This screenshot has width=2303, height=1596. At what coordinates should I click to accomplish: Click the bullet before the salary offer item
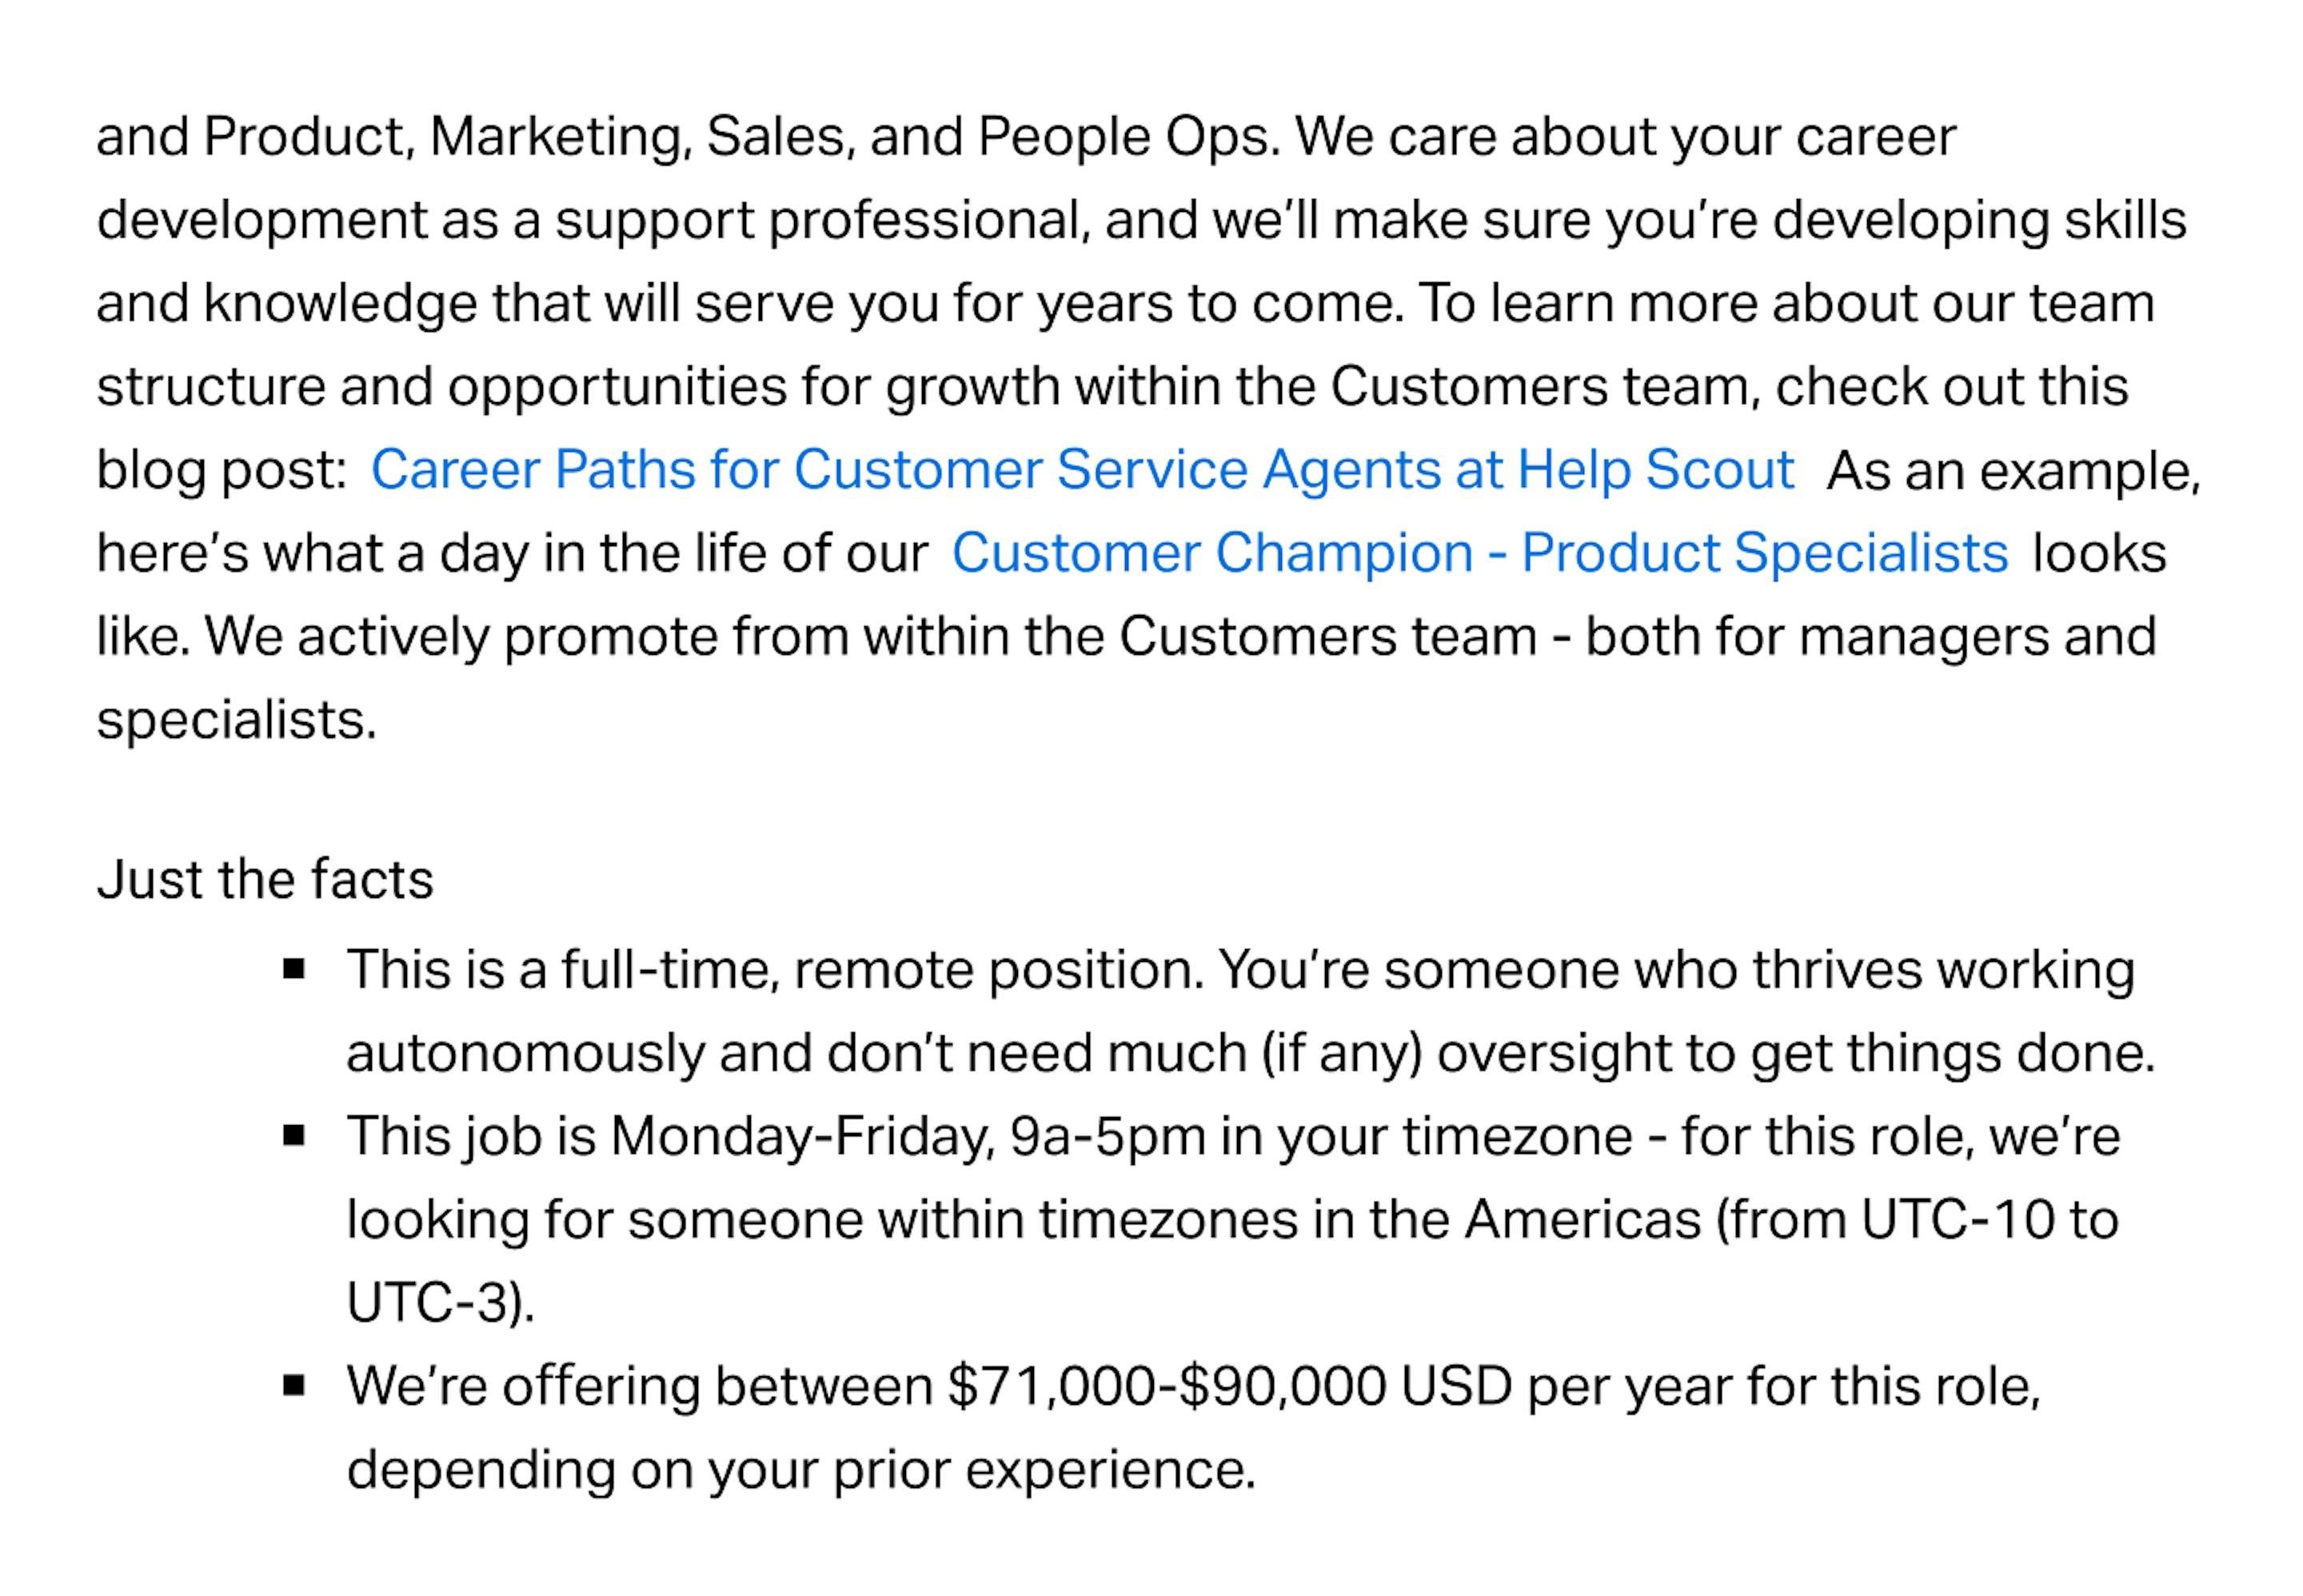294,1386
